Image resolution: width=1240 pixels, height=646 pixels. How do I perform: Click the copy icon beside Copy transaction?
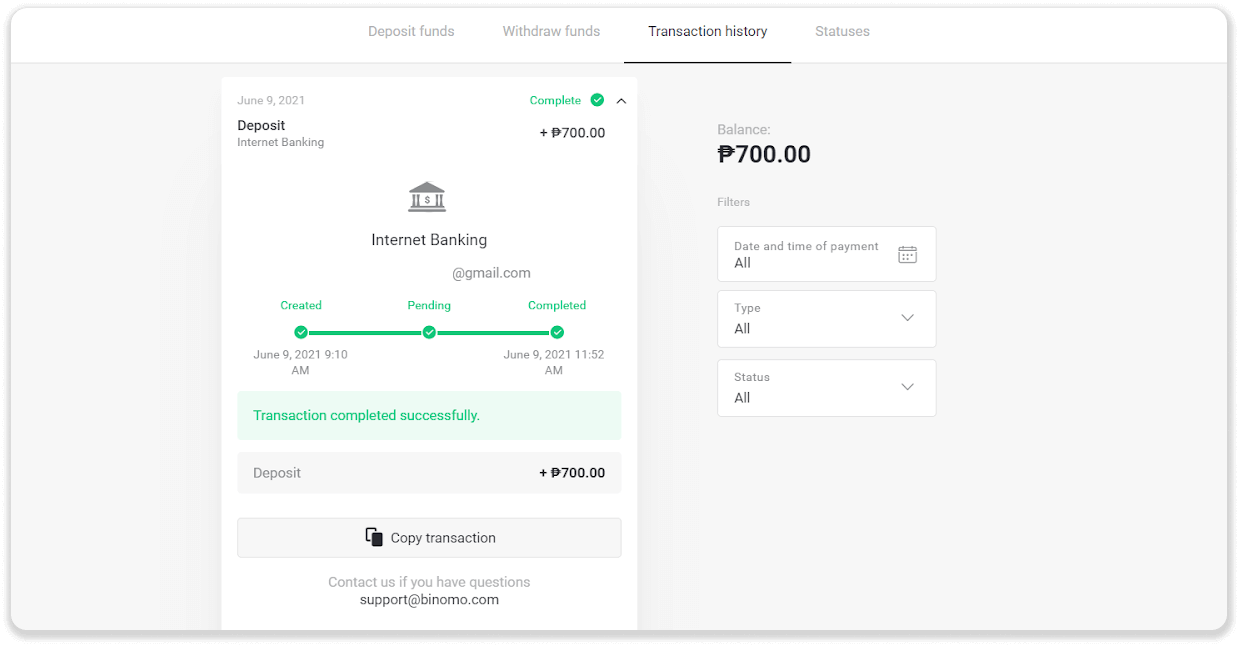[374, 537]
